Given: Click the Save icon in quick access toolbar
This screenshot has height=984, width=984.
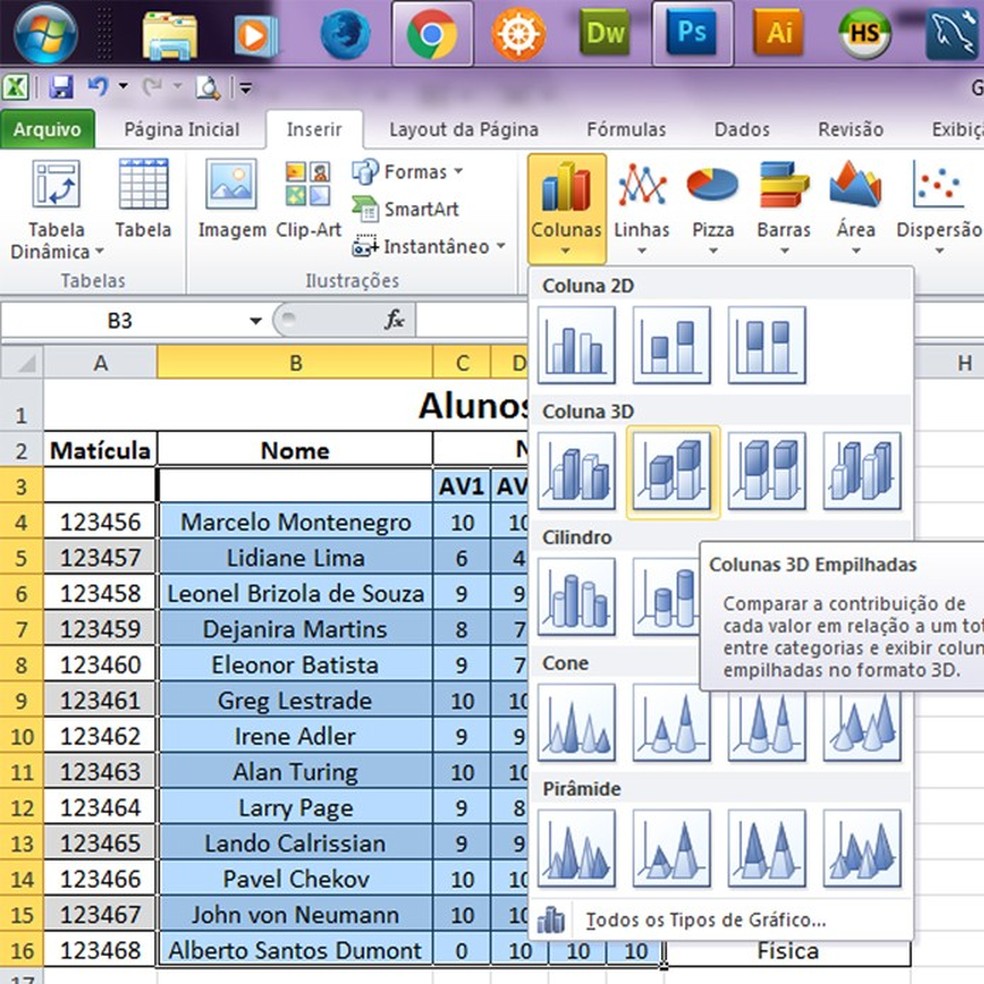Looking at the screenshot, I should coord(61,88).
